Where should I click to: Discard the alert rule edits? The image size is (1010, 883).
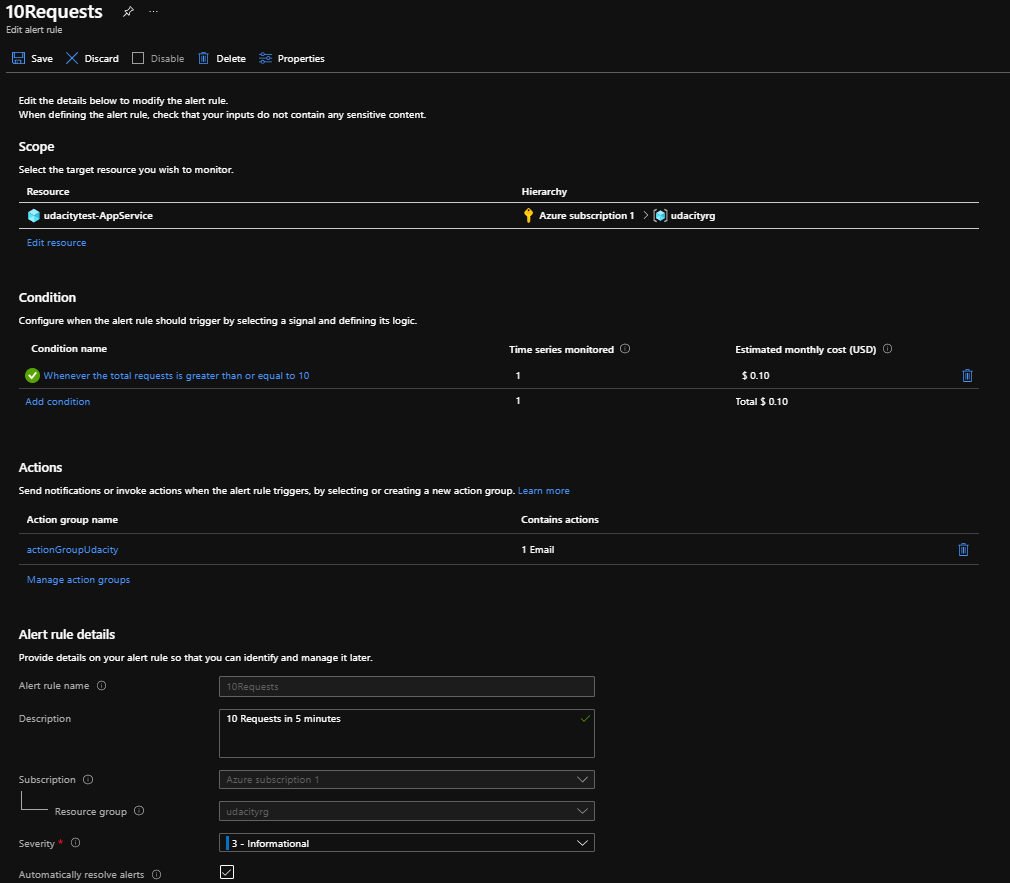[x=92, y=59]
